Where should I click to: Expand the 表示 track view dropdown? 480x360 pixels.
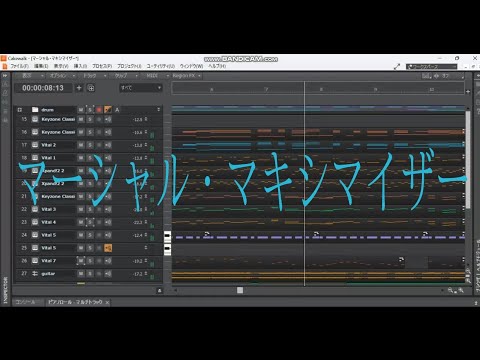tap(33, 76)
